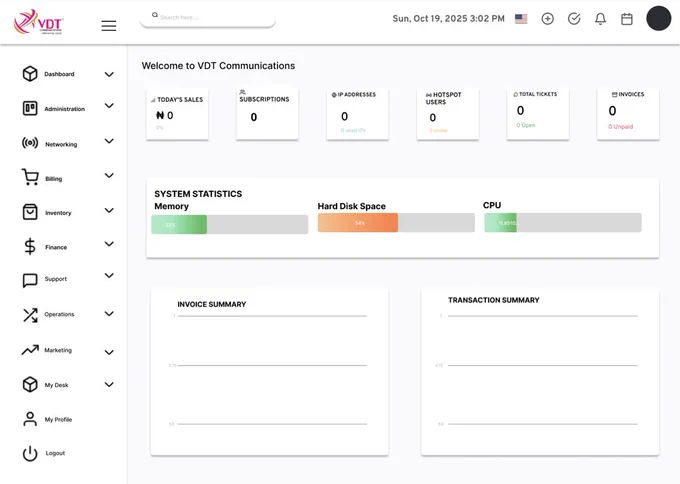The image size is (680, 484).
Task: Click the Support chat bubble icon
Action: pyautogui.click(x=30, y=280)
